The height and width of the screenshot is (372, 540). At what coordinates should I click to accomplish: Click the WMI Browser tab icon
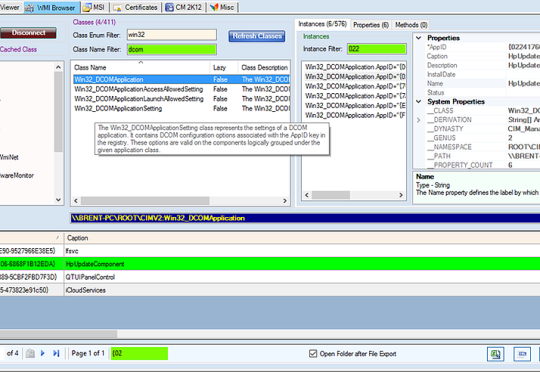[30, 8]
